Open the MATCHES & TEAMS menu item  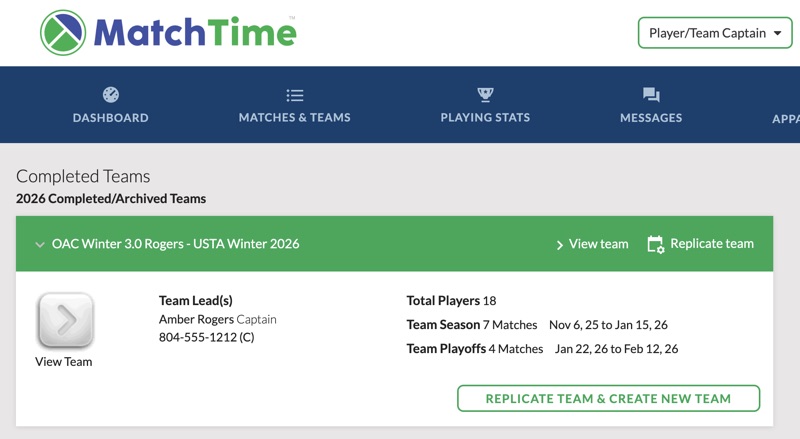[294, 117]
